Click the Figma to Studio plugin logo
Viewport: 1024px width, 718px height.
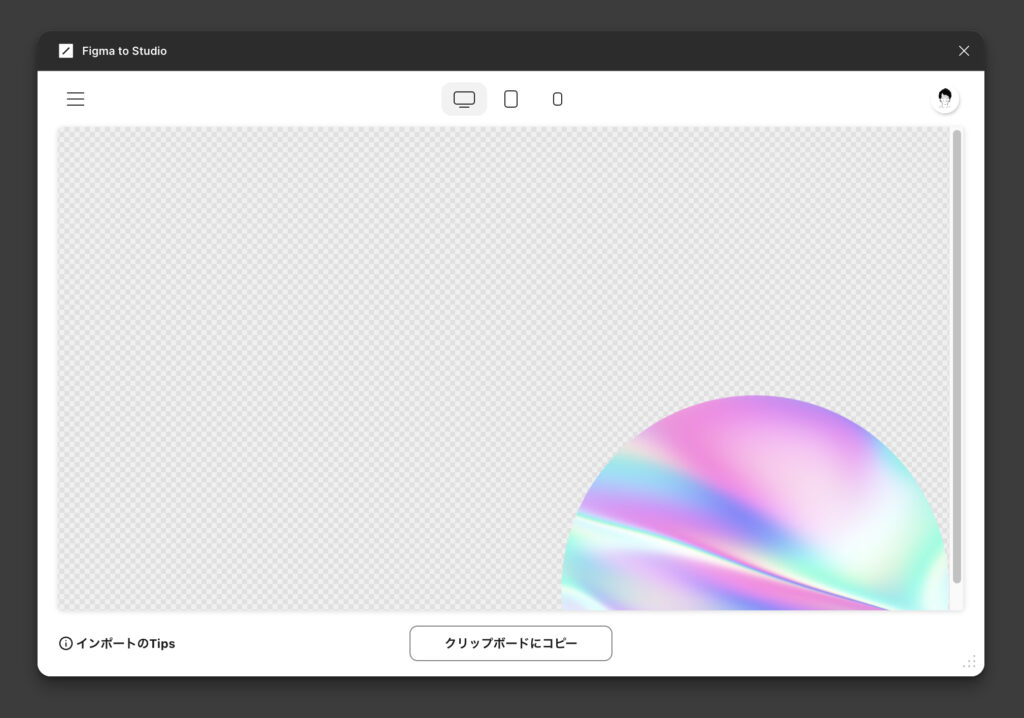click(x=66, y=51)
